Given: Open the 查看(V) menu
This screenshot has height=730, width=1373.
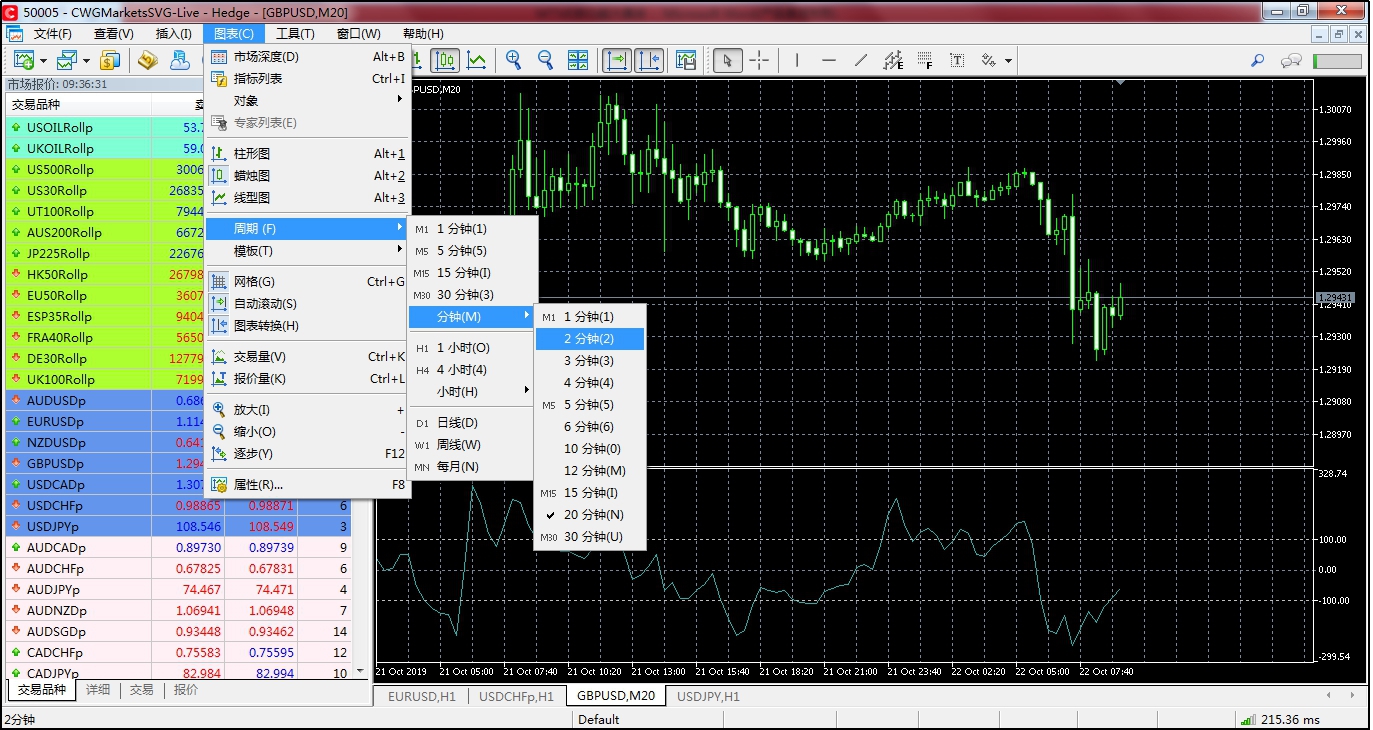Looking at the screenshot, I should tap(114, 34).
